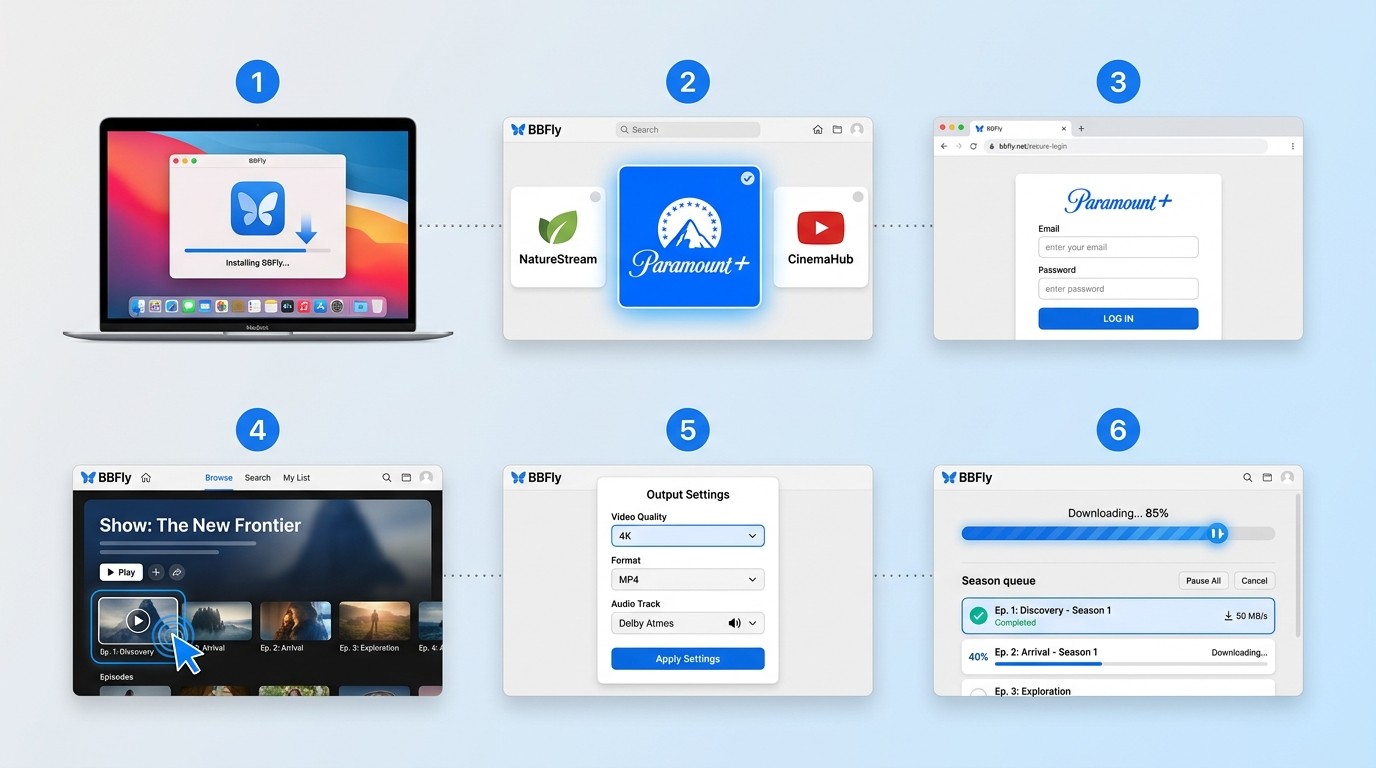1376x768 pixels.
Task: Open the Video Quality 4K dropdown
Action: coord(688,536)
